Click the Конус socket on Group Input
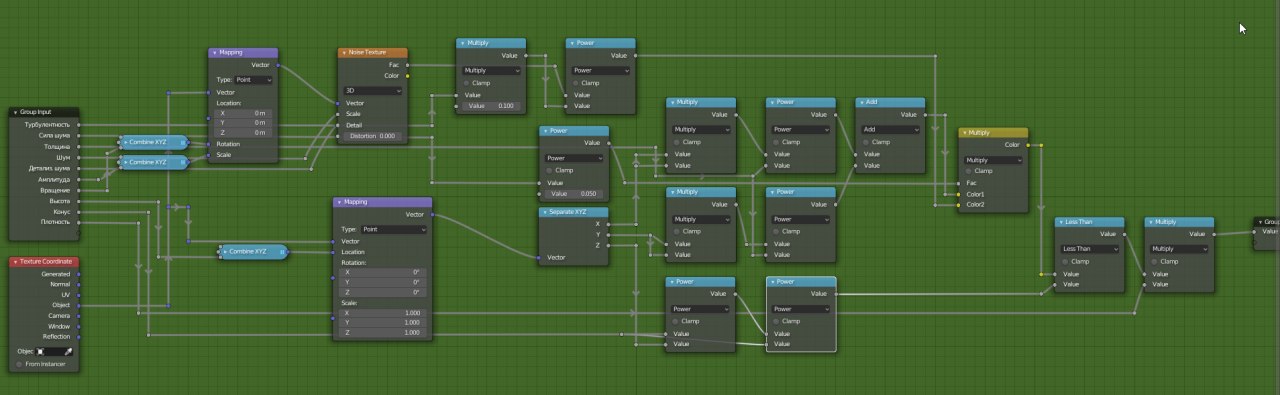 pos(79,211)
